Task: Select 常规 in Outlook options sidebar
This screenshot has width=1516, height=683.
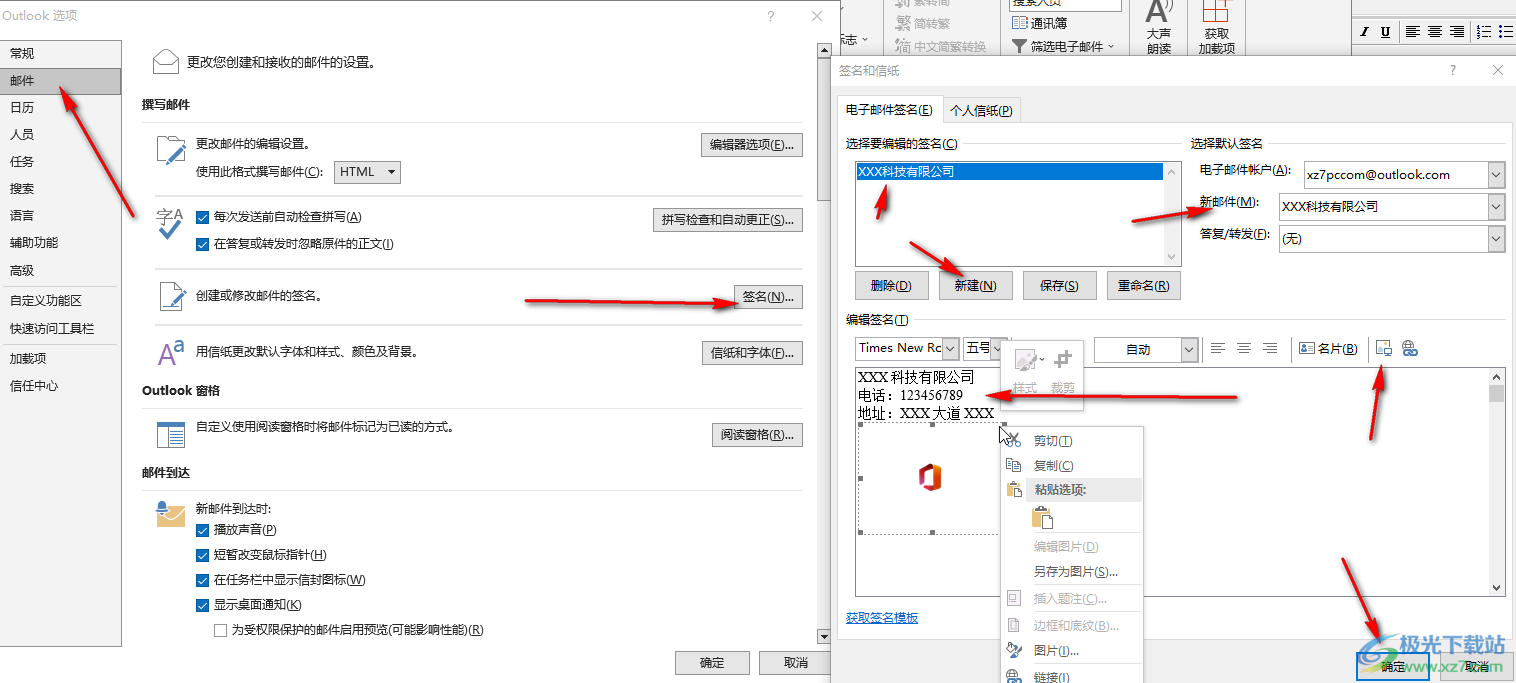Action: (x=60, y=54)
